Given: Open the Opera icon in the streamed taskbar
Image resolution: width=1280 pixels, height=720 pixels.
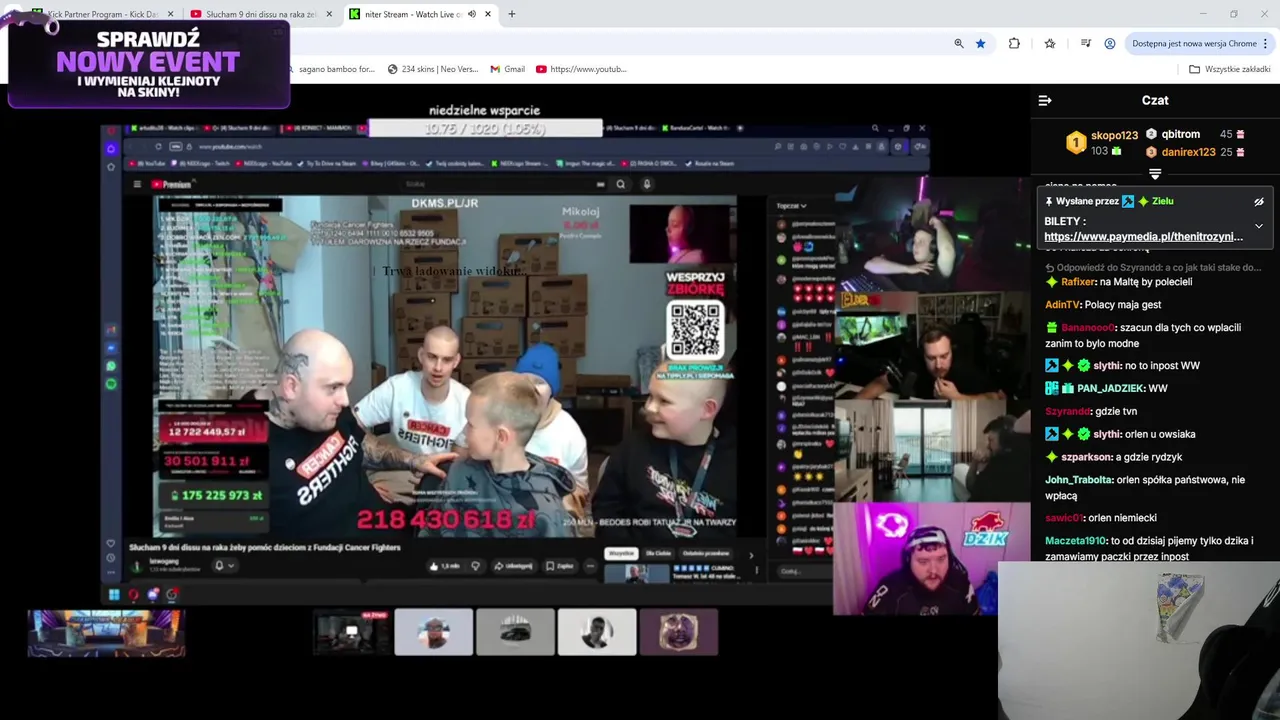Looking at the screenshot, I should click(133, 595).
